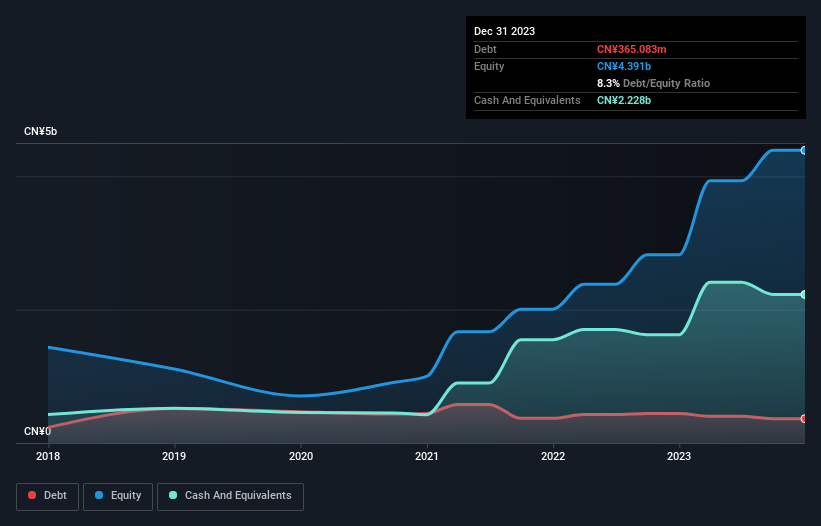Screen dimensions: 821x526
Task: Select the Debt endpoint marker at Dec 2023
Action: coord(804,419)
